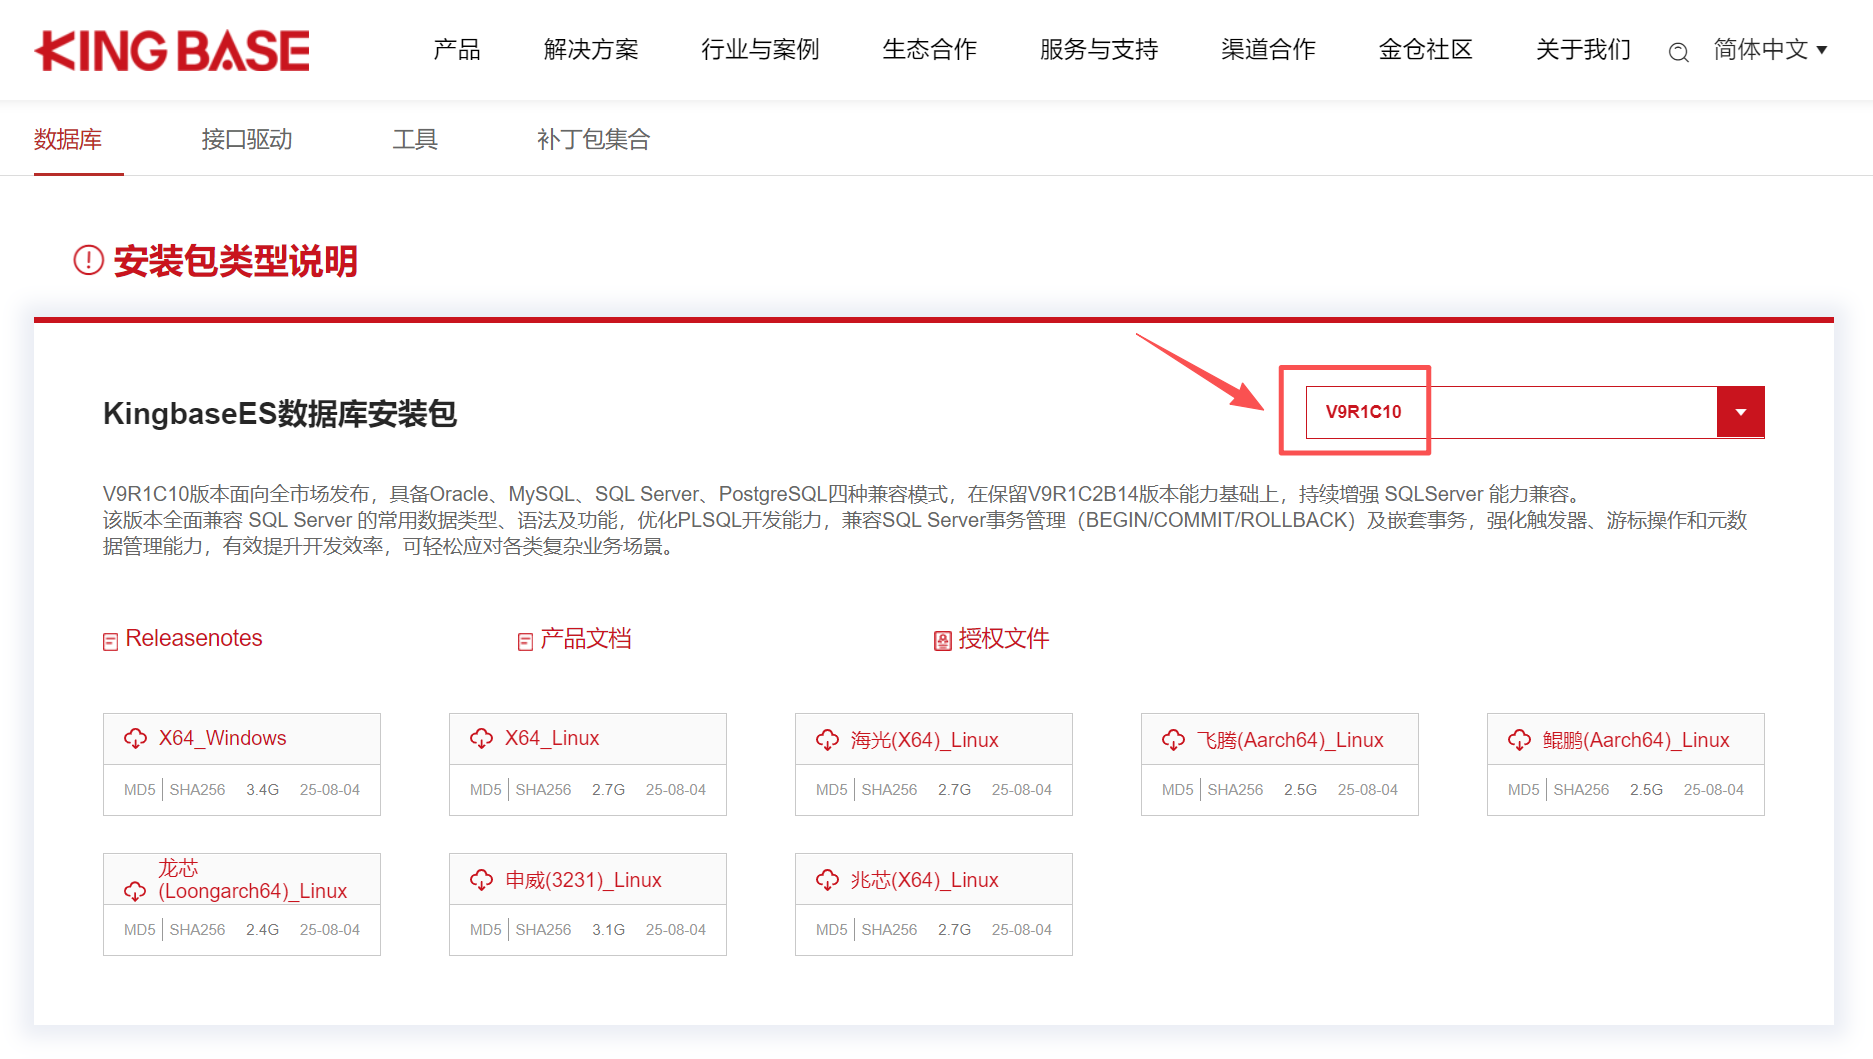The height and width of the screenshot is (1059, 1873).
Task: Click download cloud icon for 鲲鹏(Aarch64)_Linux
Action: 1519,739
